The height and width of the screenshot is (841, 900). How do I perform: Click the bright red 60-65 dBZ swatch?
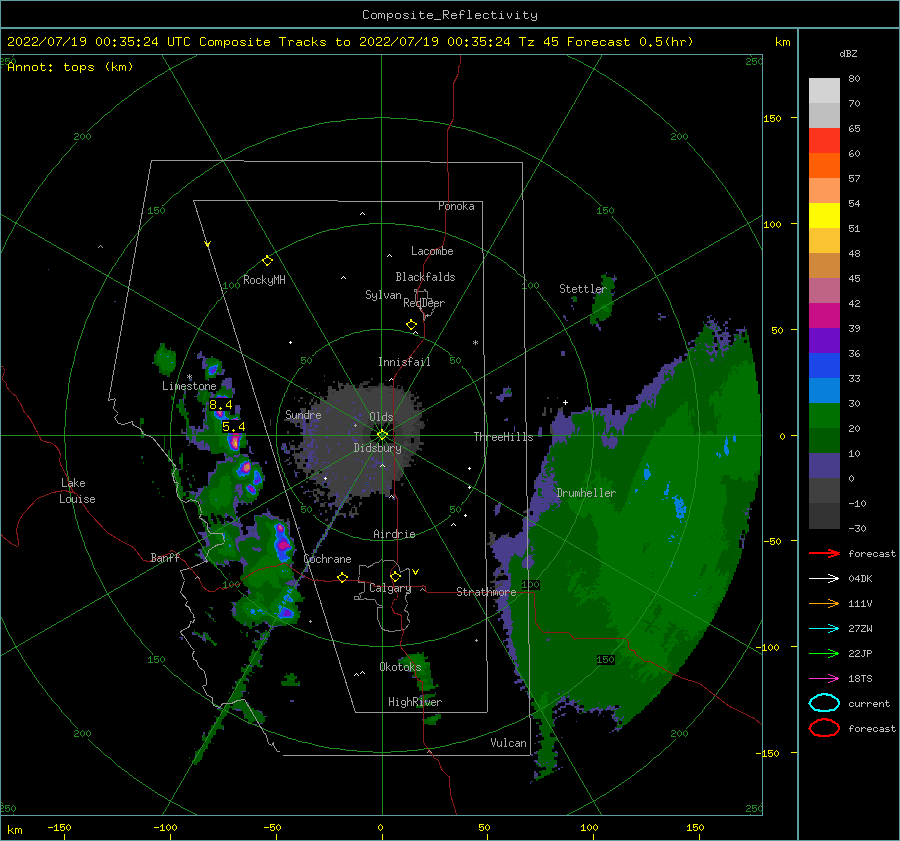[824, 141]
